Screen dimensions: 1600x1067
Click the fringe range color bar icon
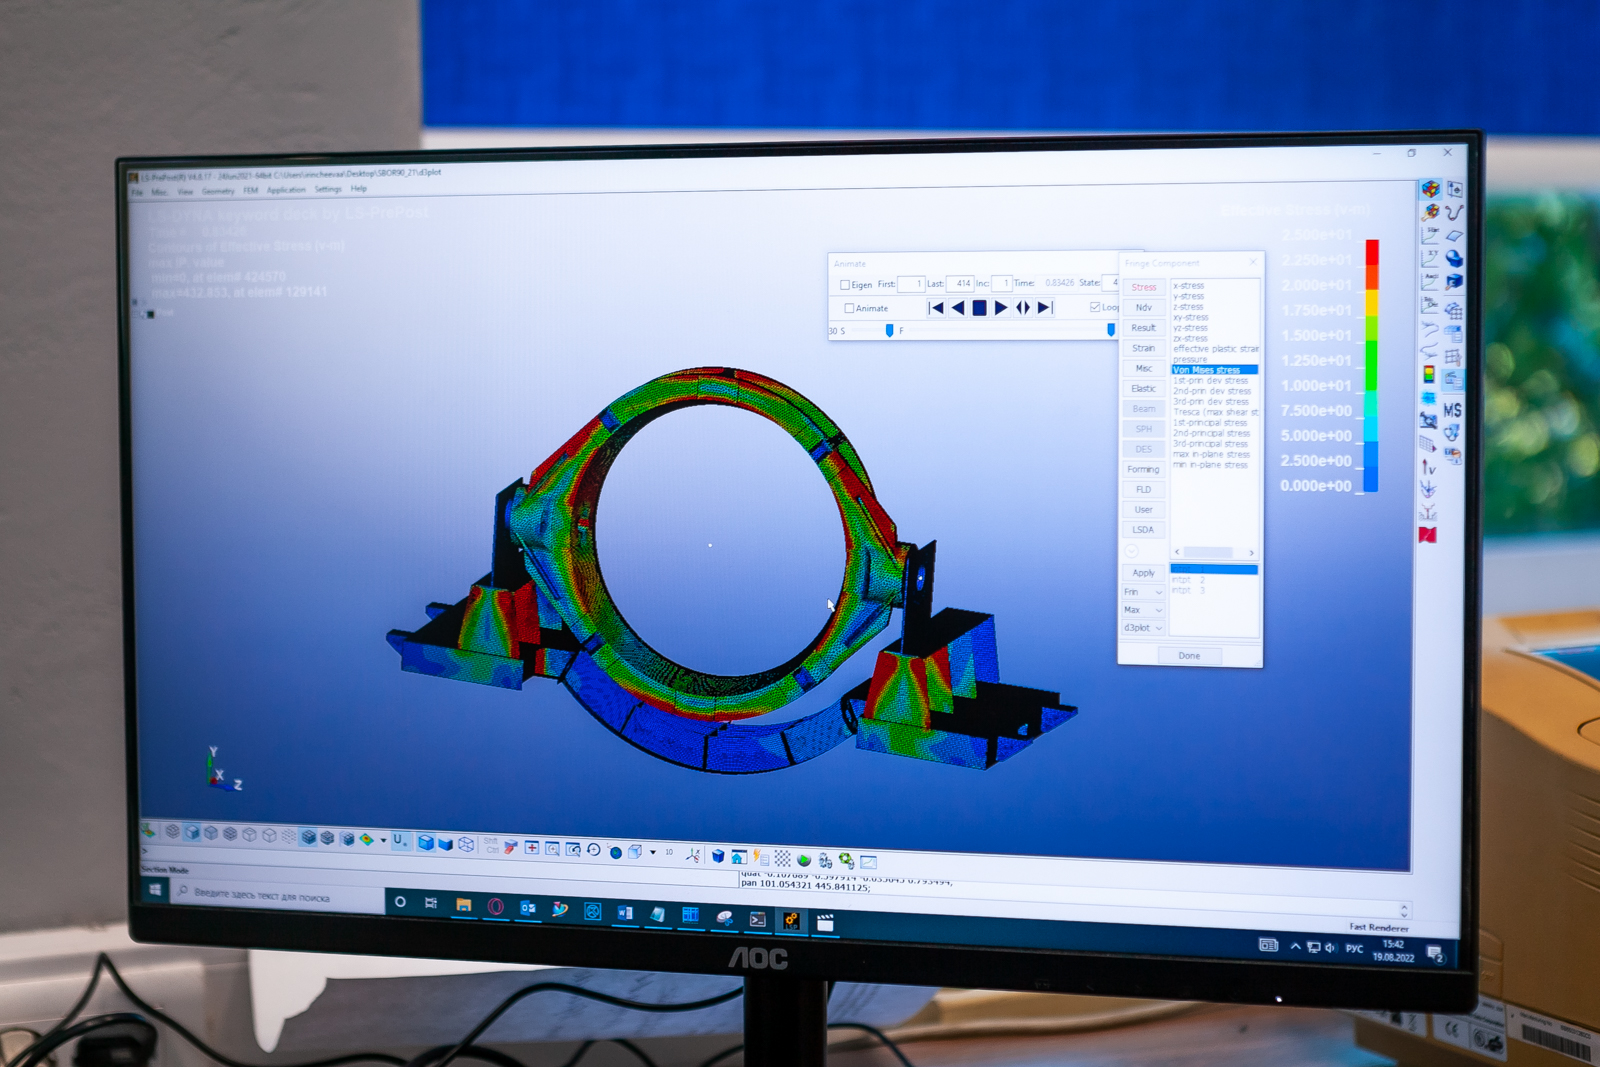tap(1429, 375)
